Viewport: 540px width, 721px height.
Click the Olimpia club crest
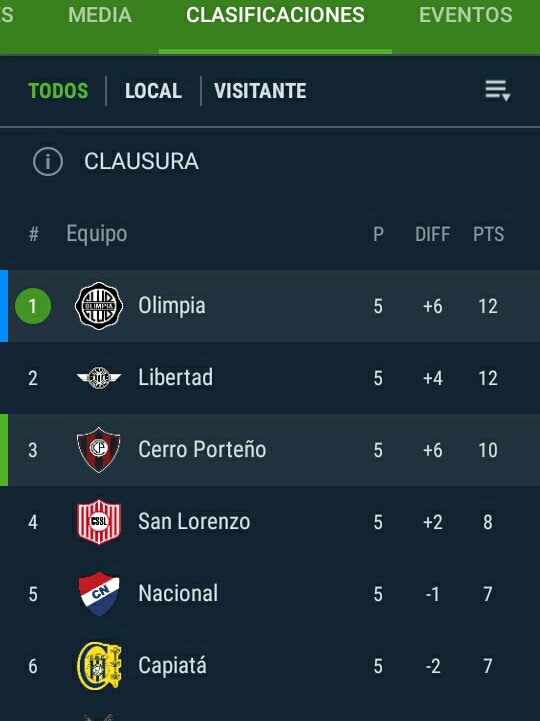[x=99, y=306]
